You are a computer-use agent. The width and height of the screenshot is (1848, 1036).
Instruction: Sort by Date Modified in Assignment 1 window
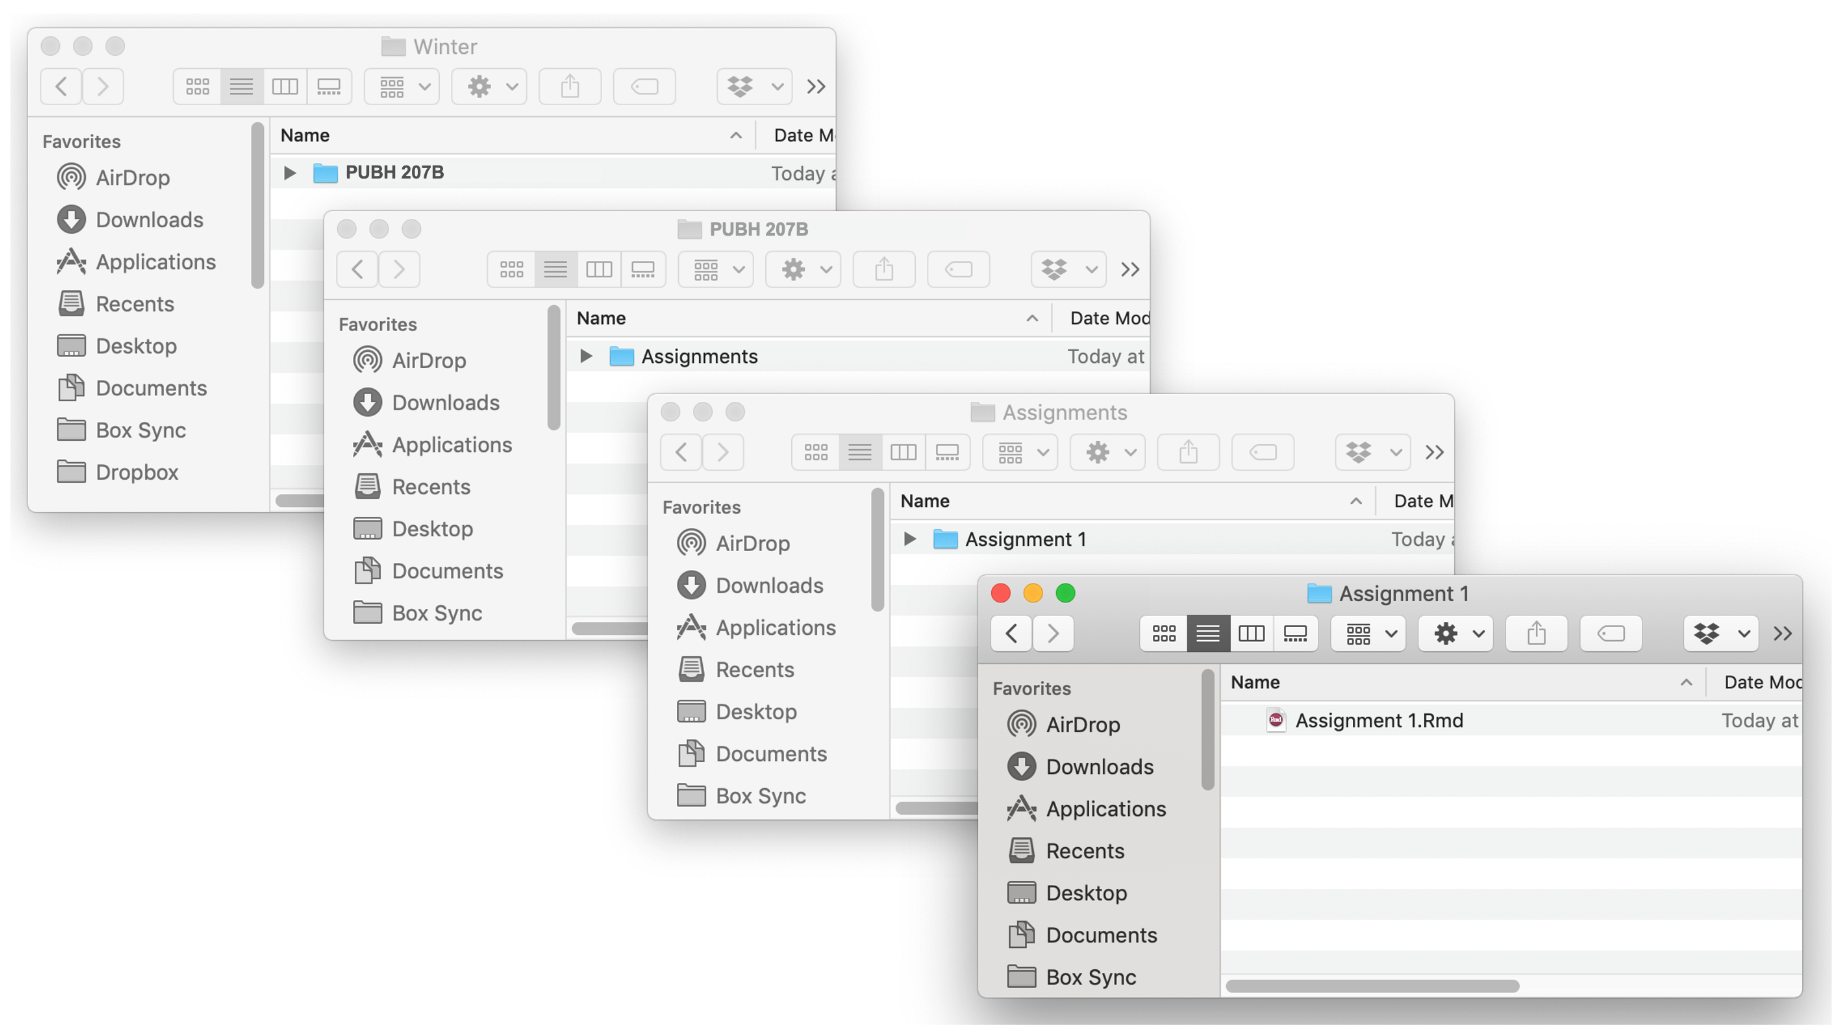point(1755,683)
